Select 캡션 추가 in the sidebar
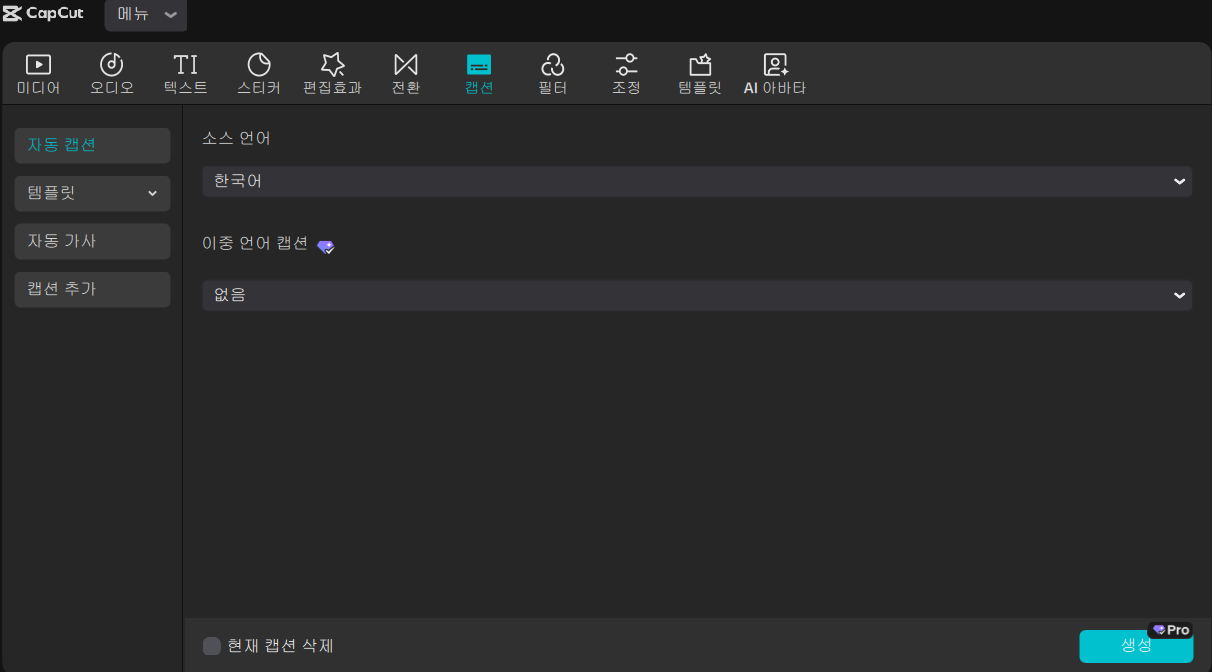The height and width of the screenshot is (672, 1212). click(92, 289)
